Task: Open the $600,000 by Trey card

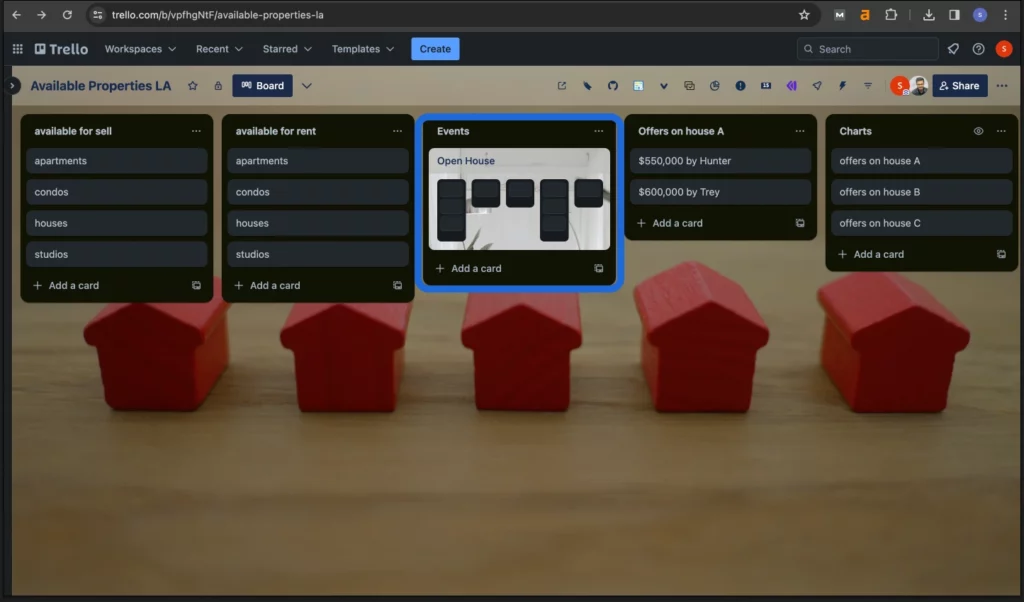Action: (720, 192)
